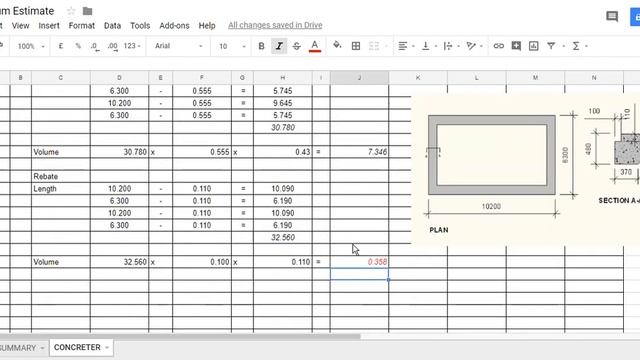Increase decimal places

pyautogui.click(x=113, y=47)
